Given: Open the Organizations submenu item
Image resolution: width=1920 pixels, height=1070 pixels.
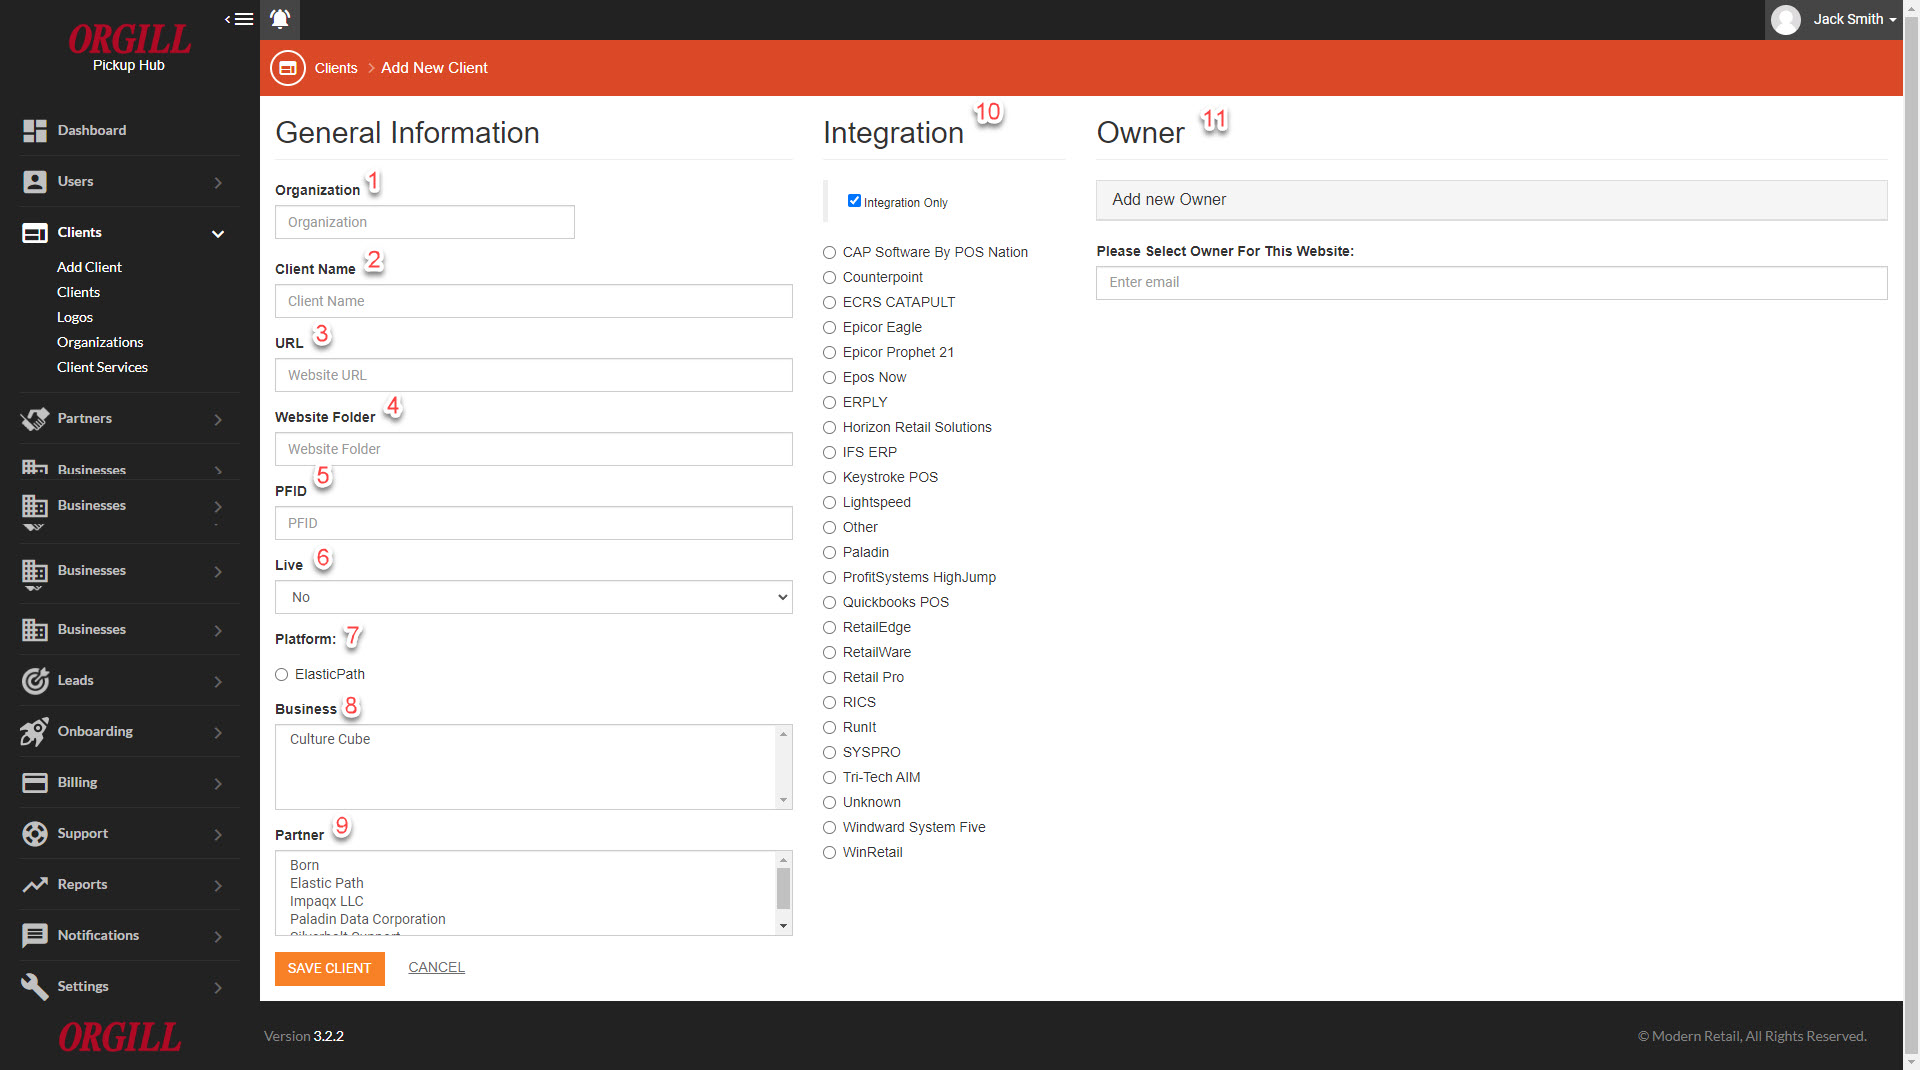Looking at the screenshot, I should coord(100,342).
